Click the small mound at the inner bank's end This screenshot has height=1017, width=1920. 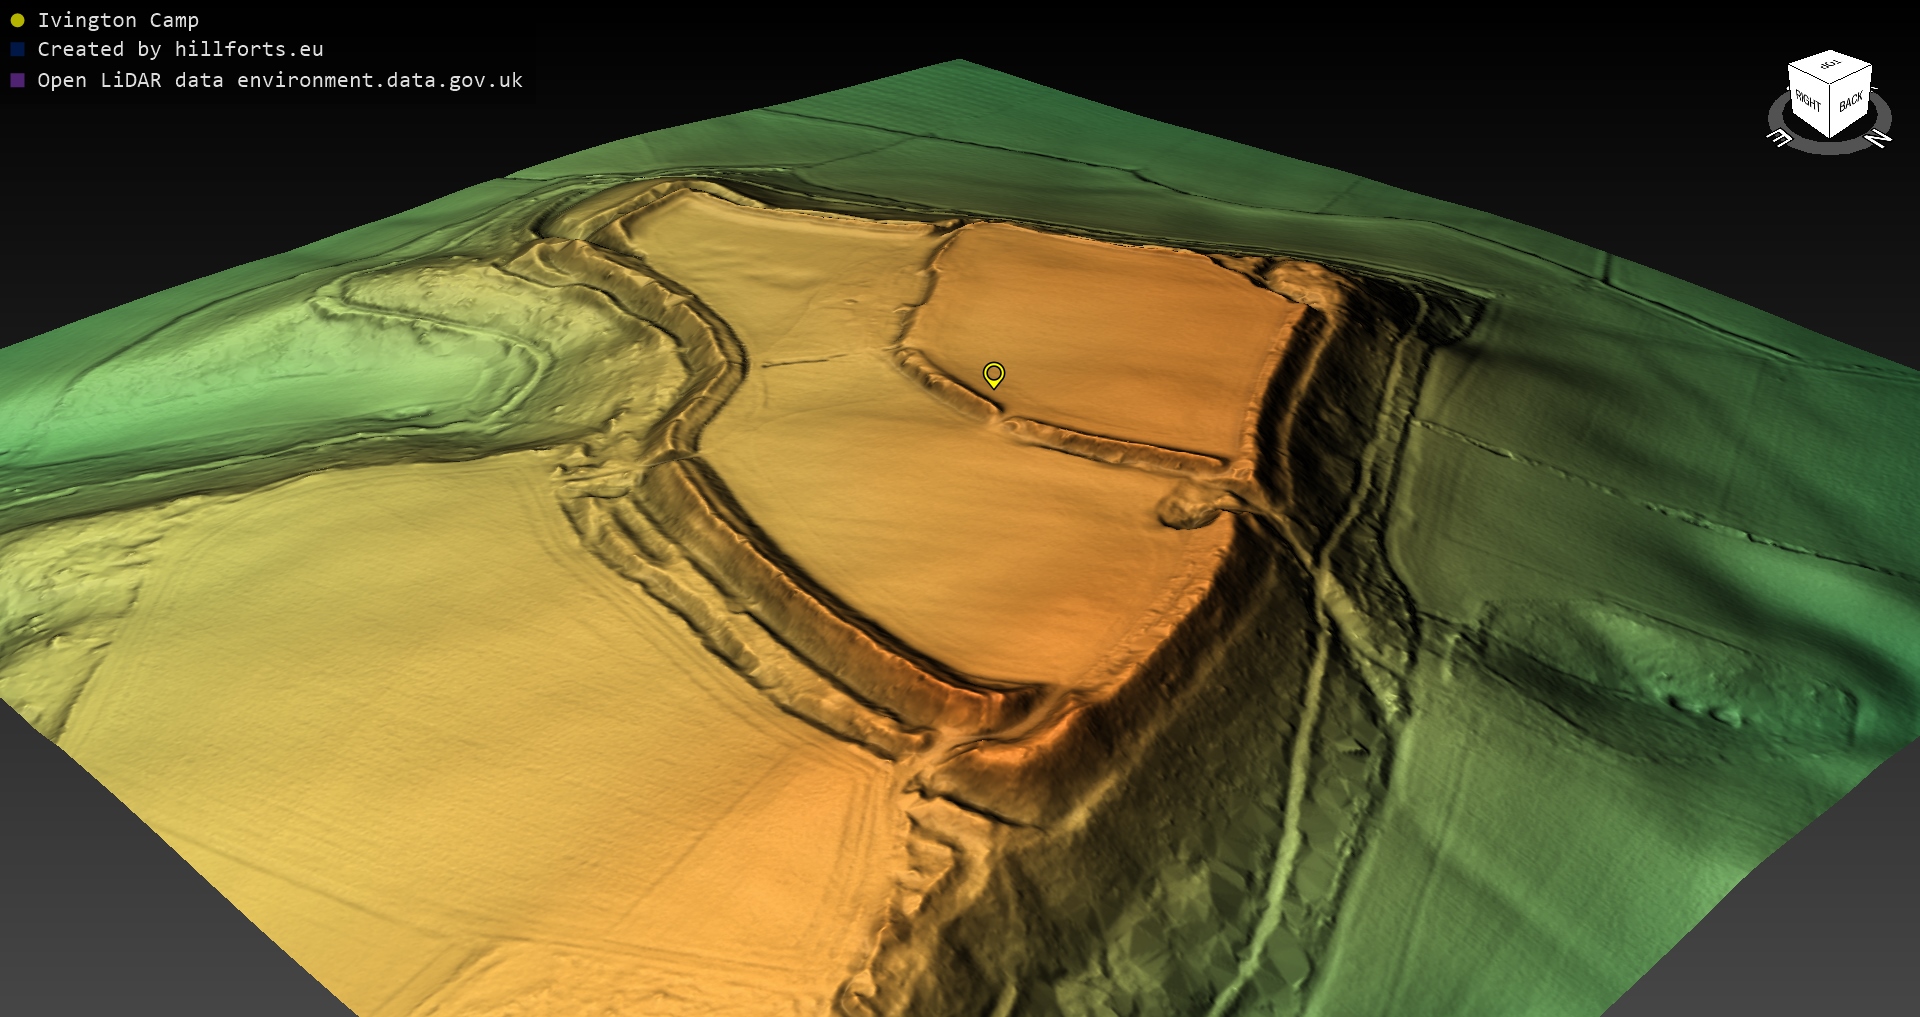point(1186,509)
